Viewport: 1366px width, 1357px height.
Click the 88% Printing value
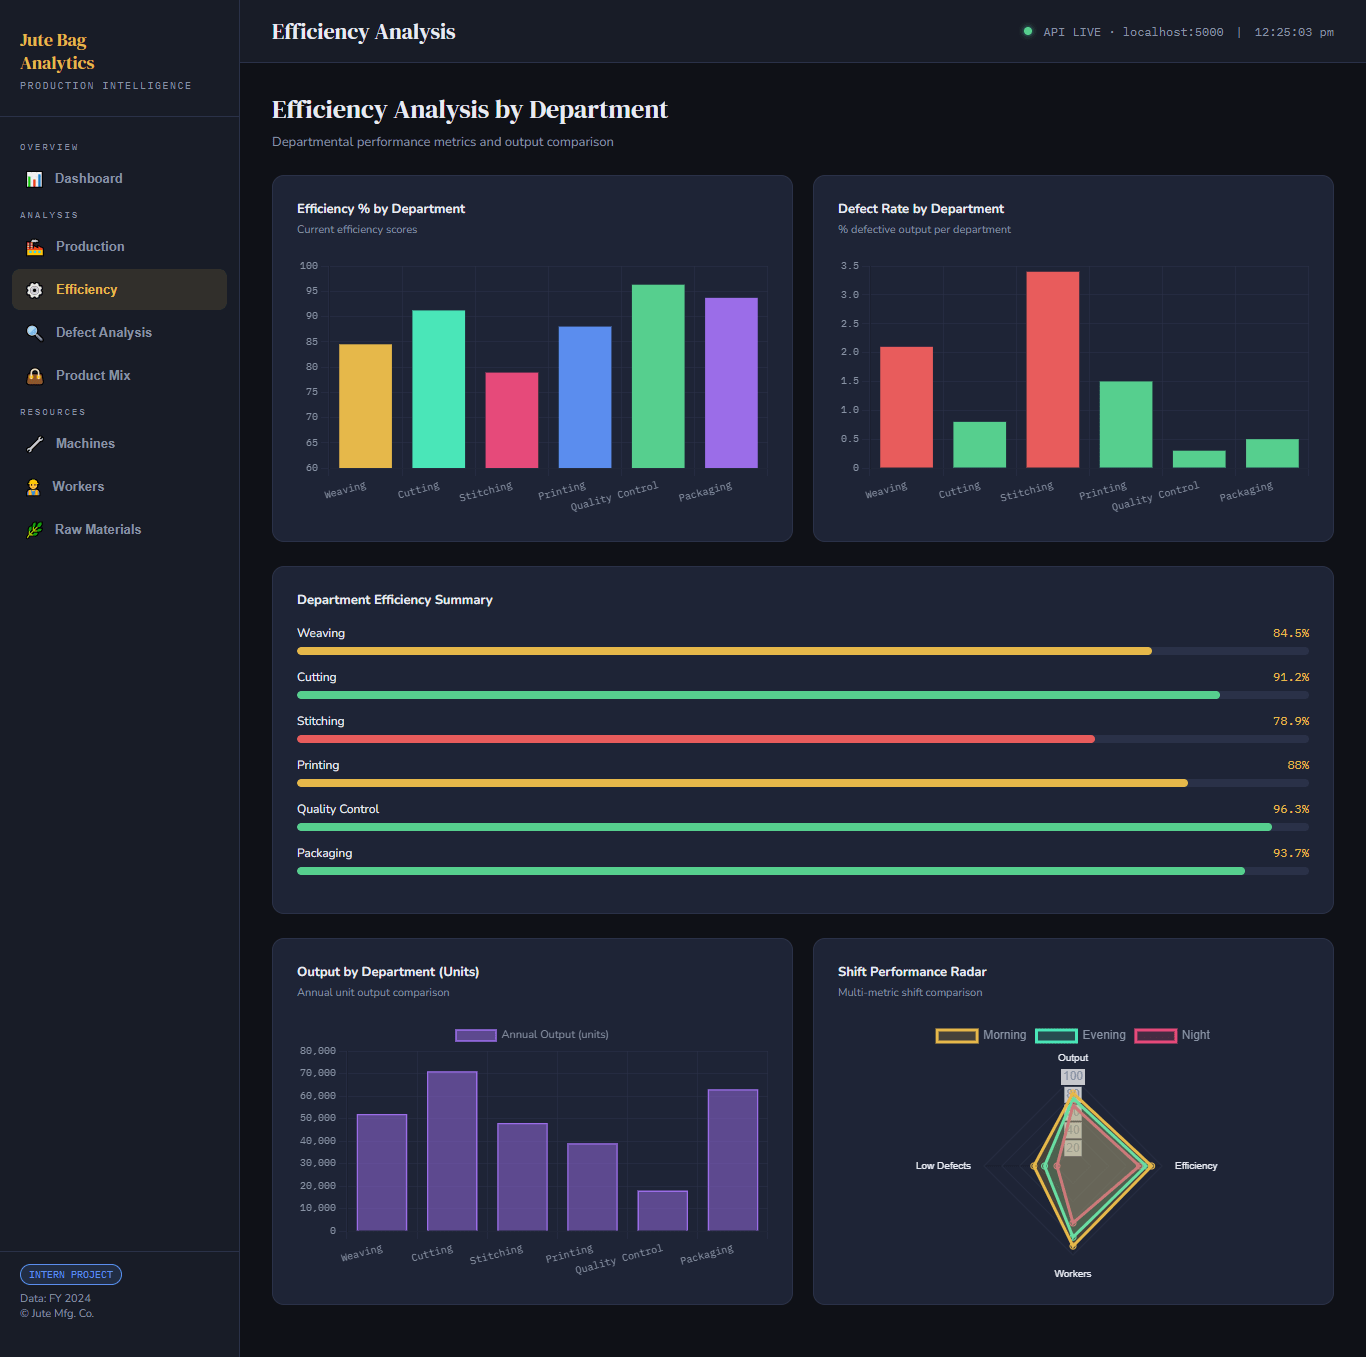(x=1298, y=765)
